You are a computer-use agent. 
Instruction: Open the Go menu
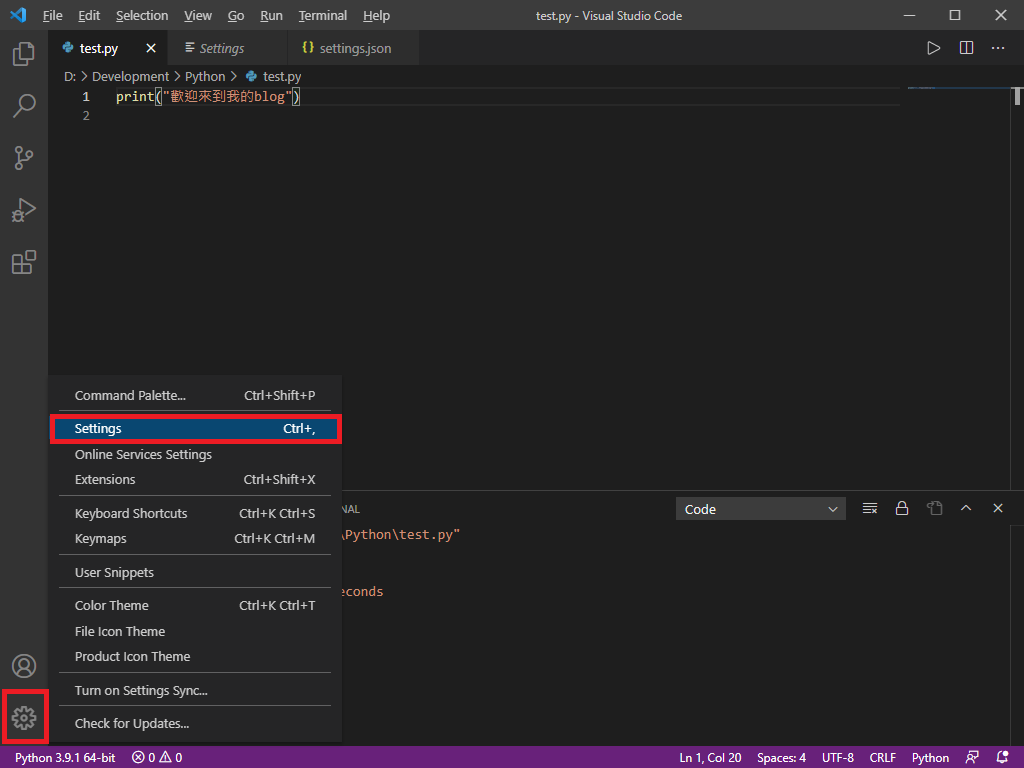pyautogui.click(x=236, y=16)
